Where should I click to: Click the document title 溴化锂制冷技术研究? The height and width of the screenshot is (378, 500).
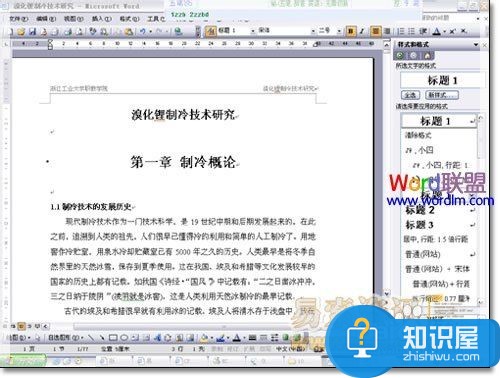183,115
